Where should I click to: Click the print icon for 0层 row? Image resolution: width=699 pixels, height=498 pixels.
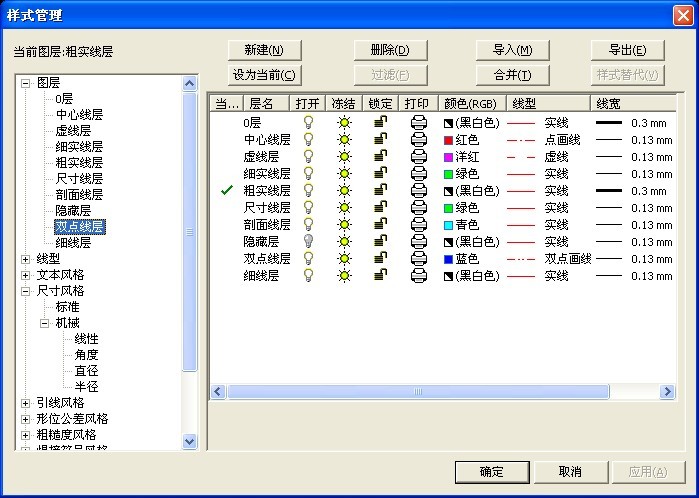[419, 123]
